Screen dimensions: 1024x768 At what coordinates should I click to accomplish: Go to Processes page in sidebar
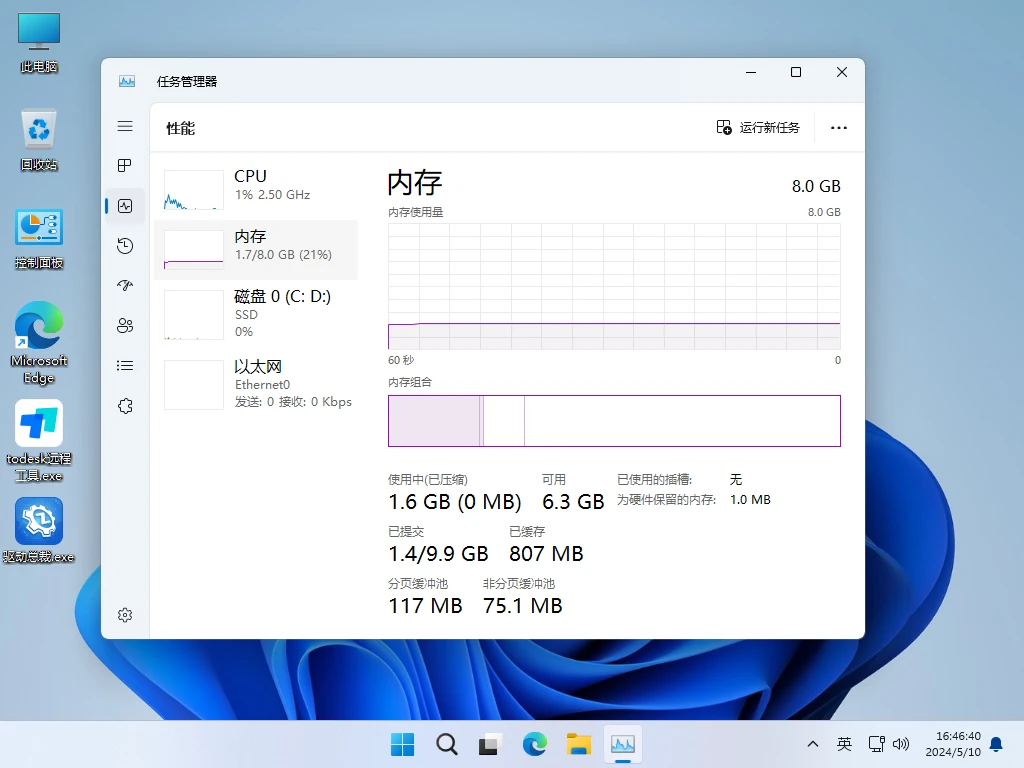pyautogui.click(x=125, y=166)
